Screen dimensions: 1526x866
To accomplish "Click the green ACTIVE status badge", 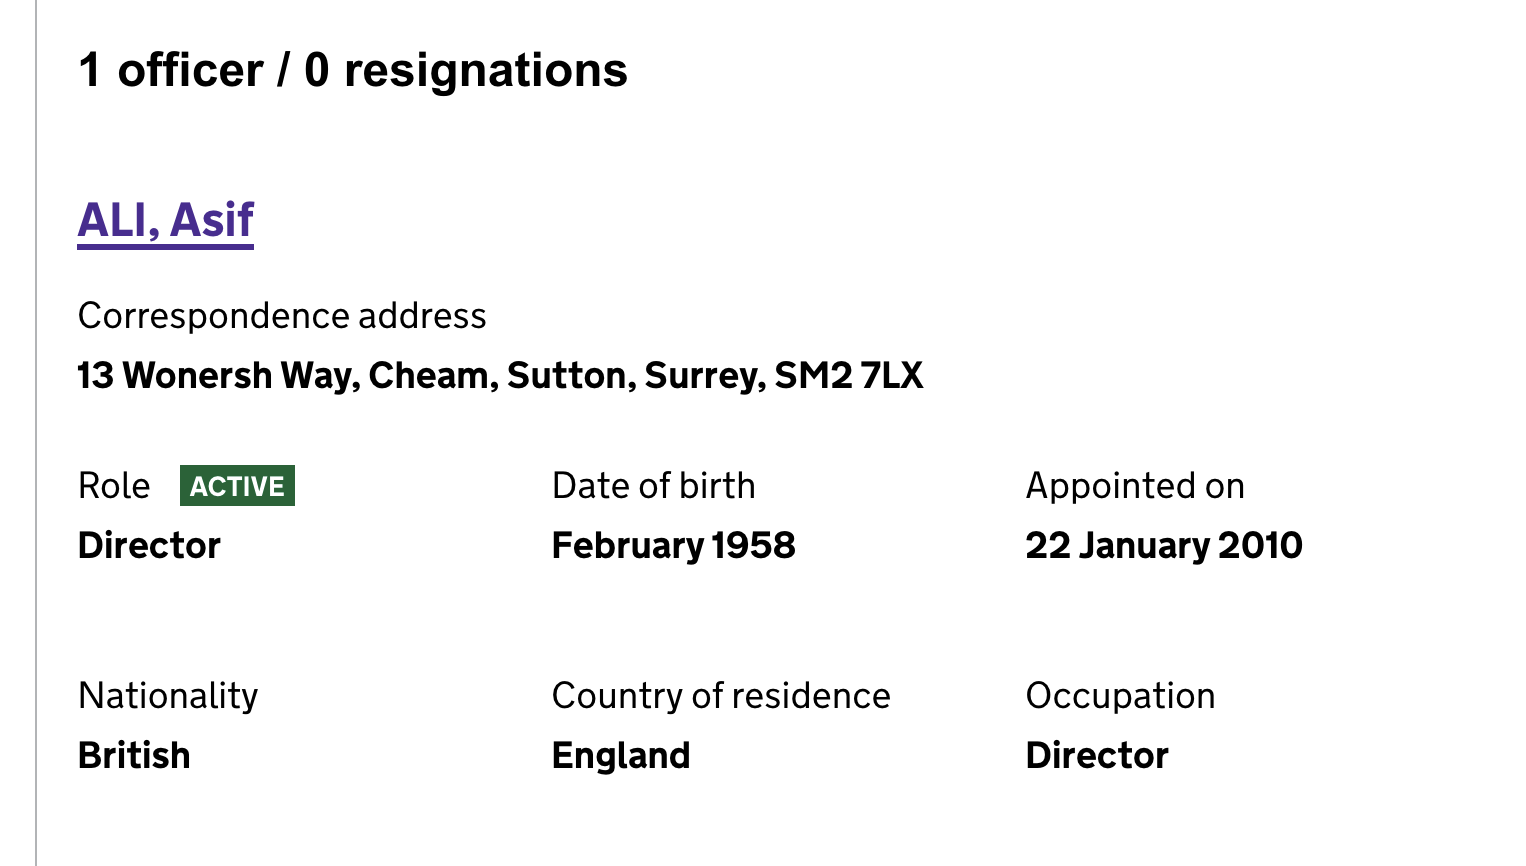I will pyautogui.click(x=237, y=486).
